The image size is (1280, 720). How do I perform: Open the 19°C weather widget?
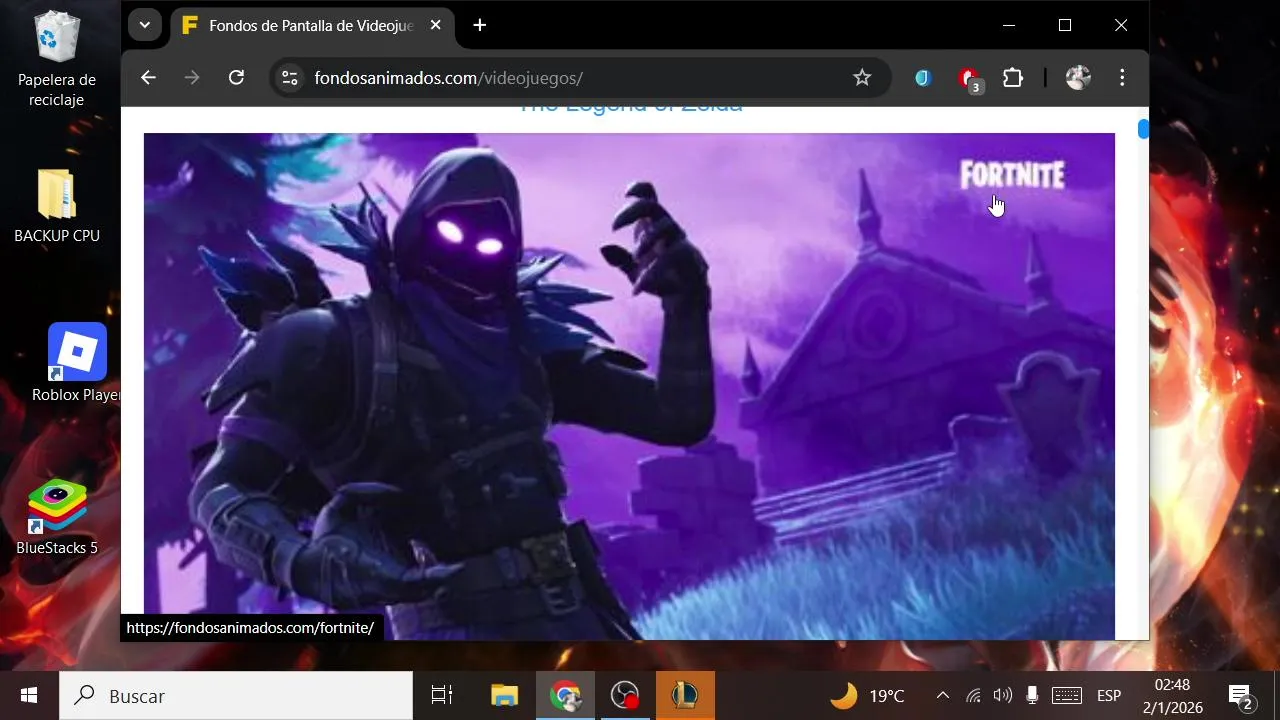pos(867,695)
